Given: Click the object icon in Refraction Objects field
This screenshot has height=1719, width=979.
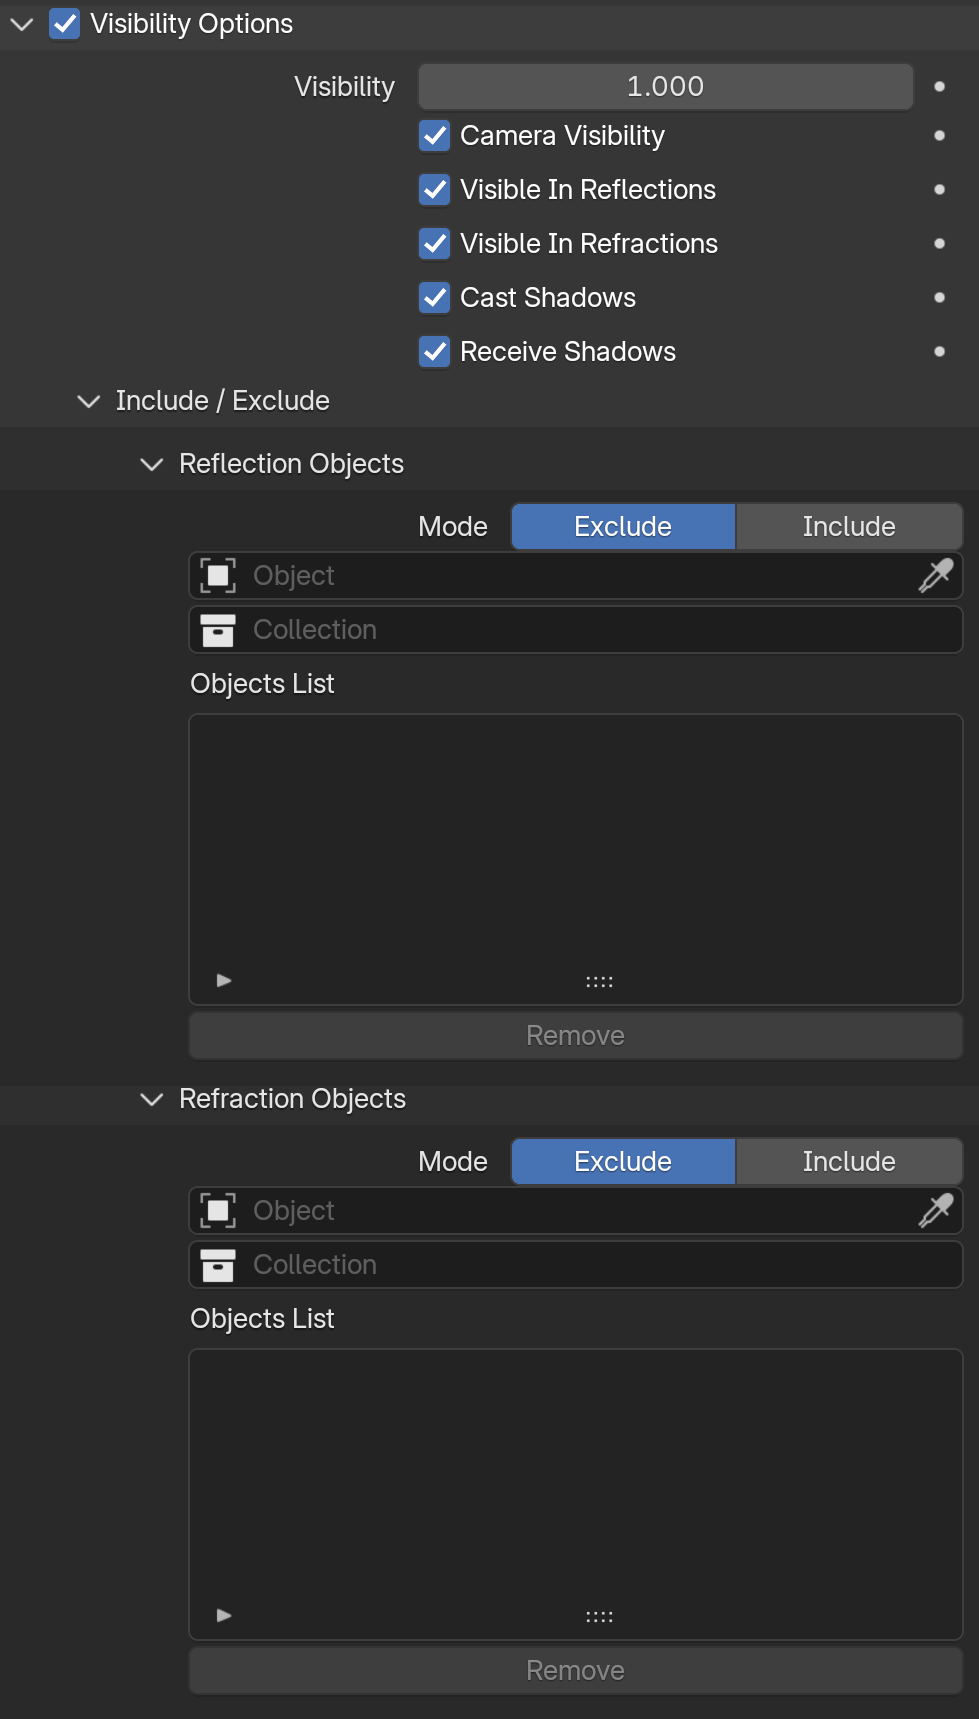Looking at the screenshot, I should pyautogui.click(x=218, y=1211).
